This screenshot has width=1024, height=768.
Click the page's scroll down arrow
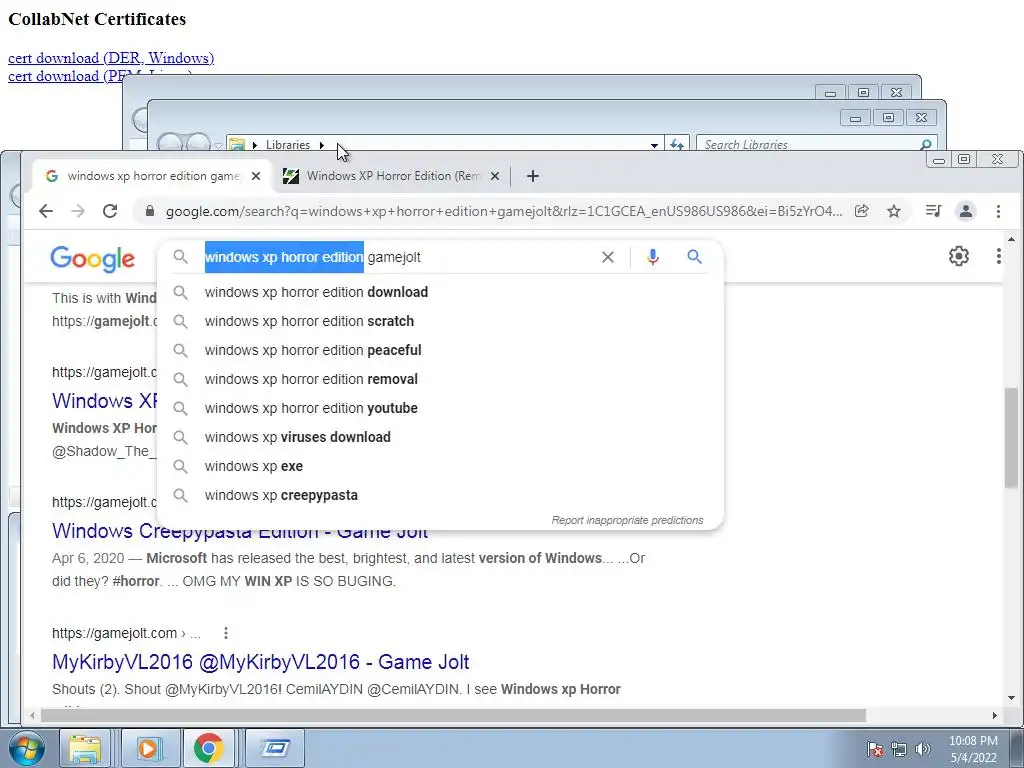pyautogui.click(x=1011, y=698)
